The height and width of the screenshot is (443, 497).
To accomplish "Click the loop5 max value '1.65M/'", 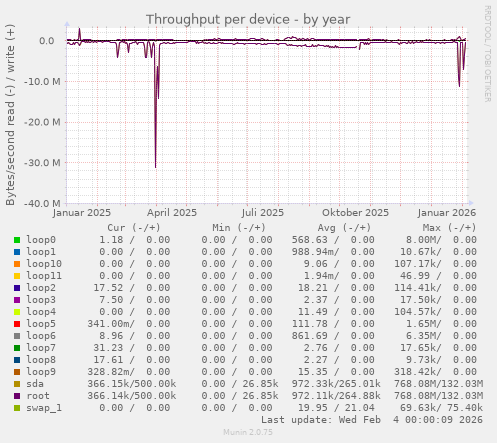I will pyautogui.click(x=424, y=324).
